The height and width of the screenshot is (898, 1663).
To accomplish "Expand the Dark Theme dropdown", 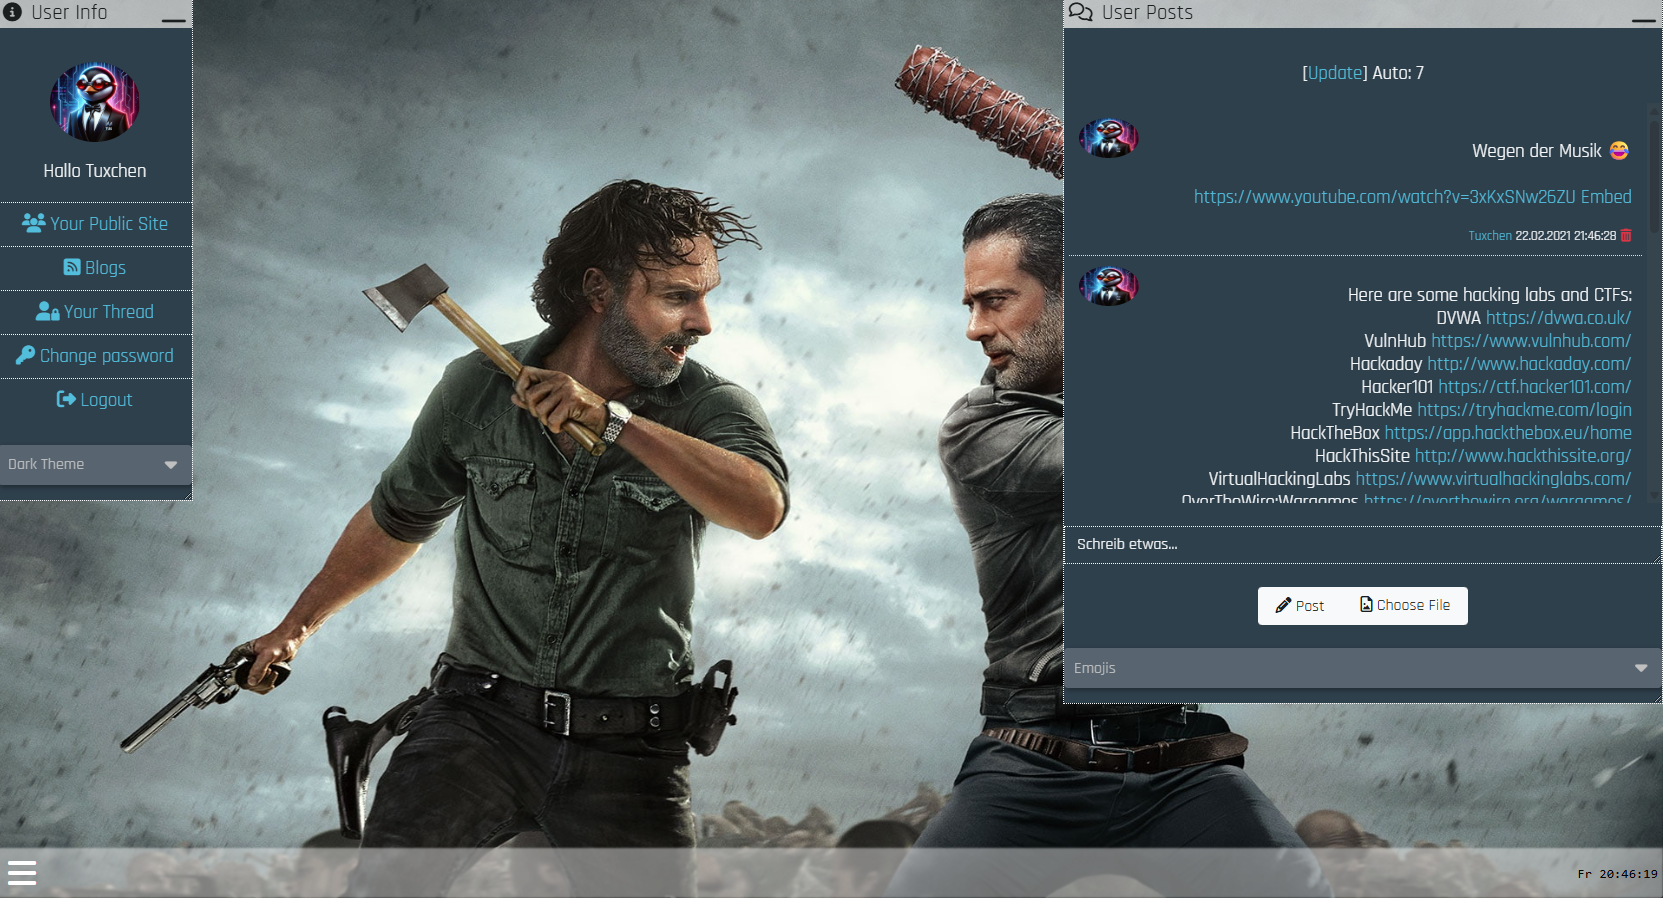I will (95, 464).
